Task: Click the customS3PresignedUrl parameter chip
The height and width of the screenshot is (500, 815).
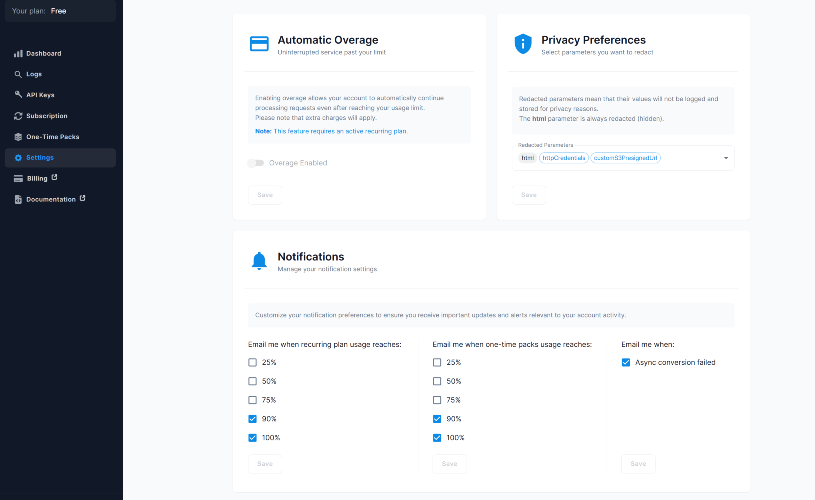Action: [625, 158]
